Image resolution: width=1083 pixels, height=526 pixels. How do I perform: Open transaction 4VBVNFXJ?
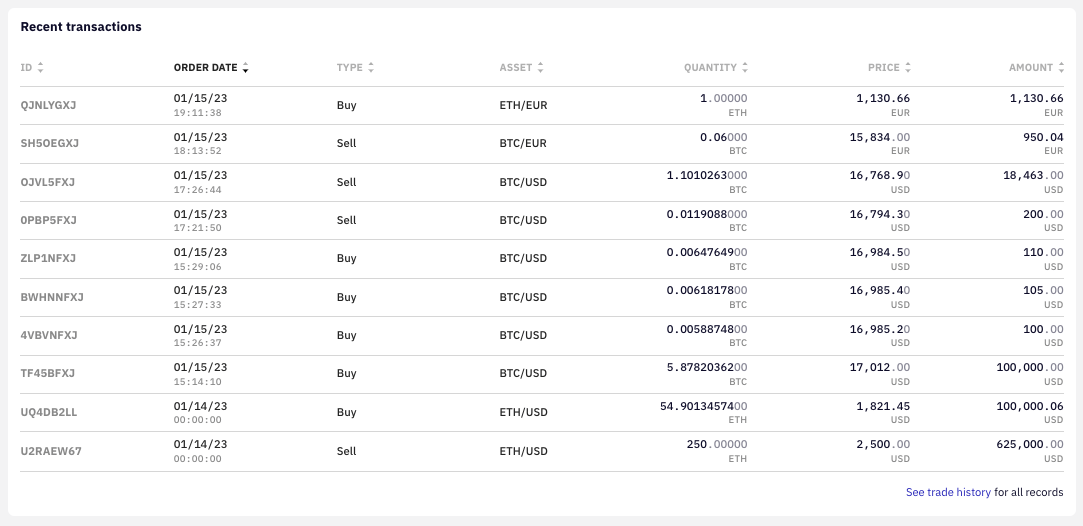coord(49,335)
